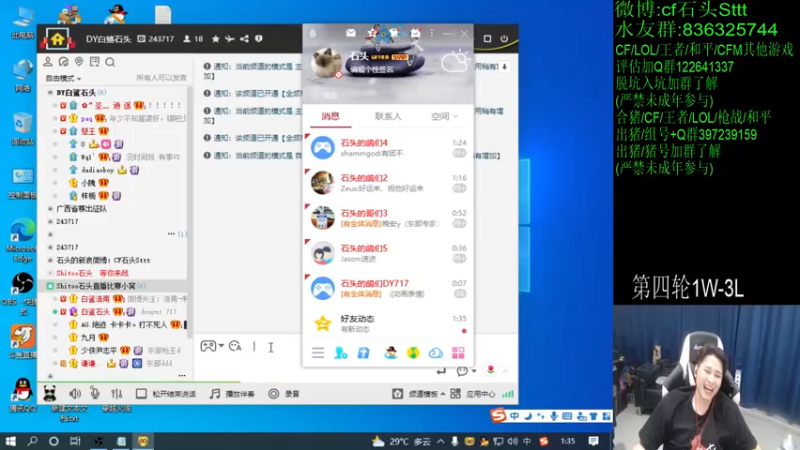Select the Shitoo石头 等你来战 channel
The image size is (800, 450).
(92, 273)
